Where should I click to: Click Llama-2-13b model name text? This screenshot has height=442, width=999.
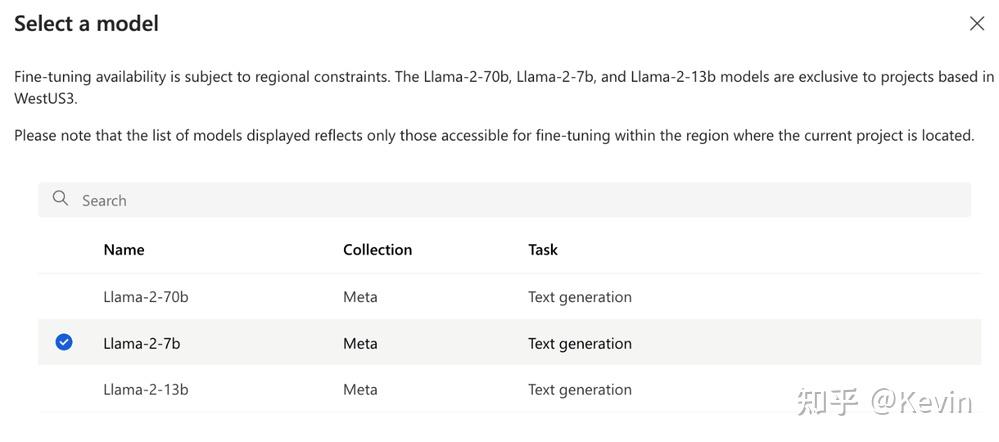(x=146, y=390)
